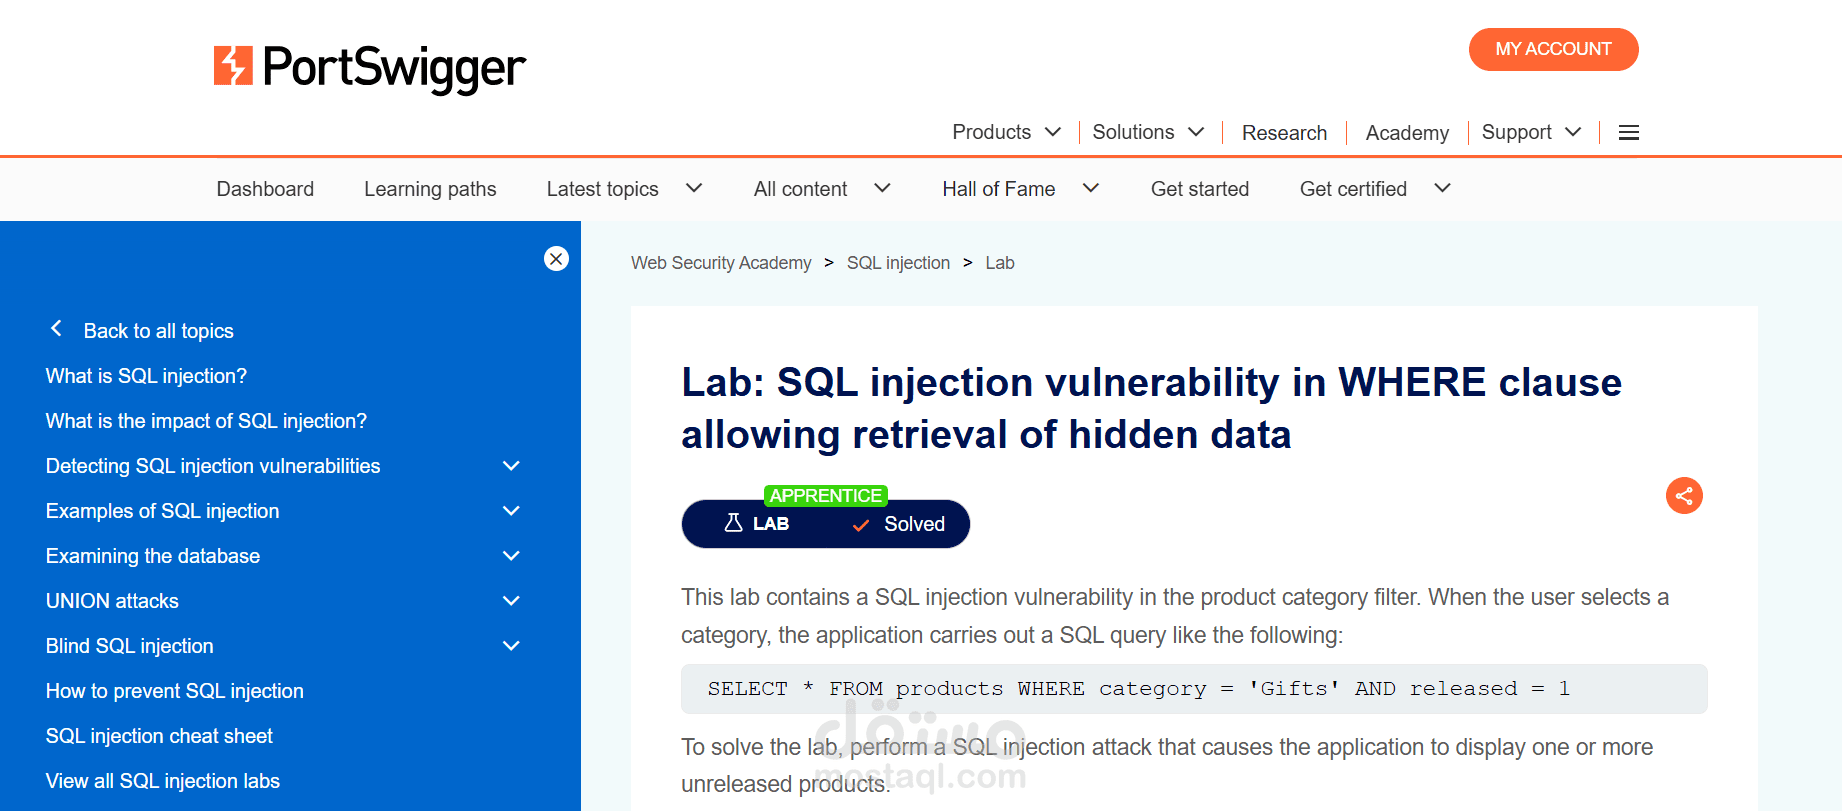Open the SQL injection breadcrumb link
The width and height of the screenshot is (1842, 811).
(x=898, y=263)
